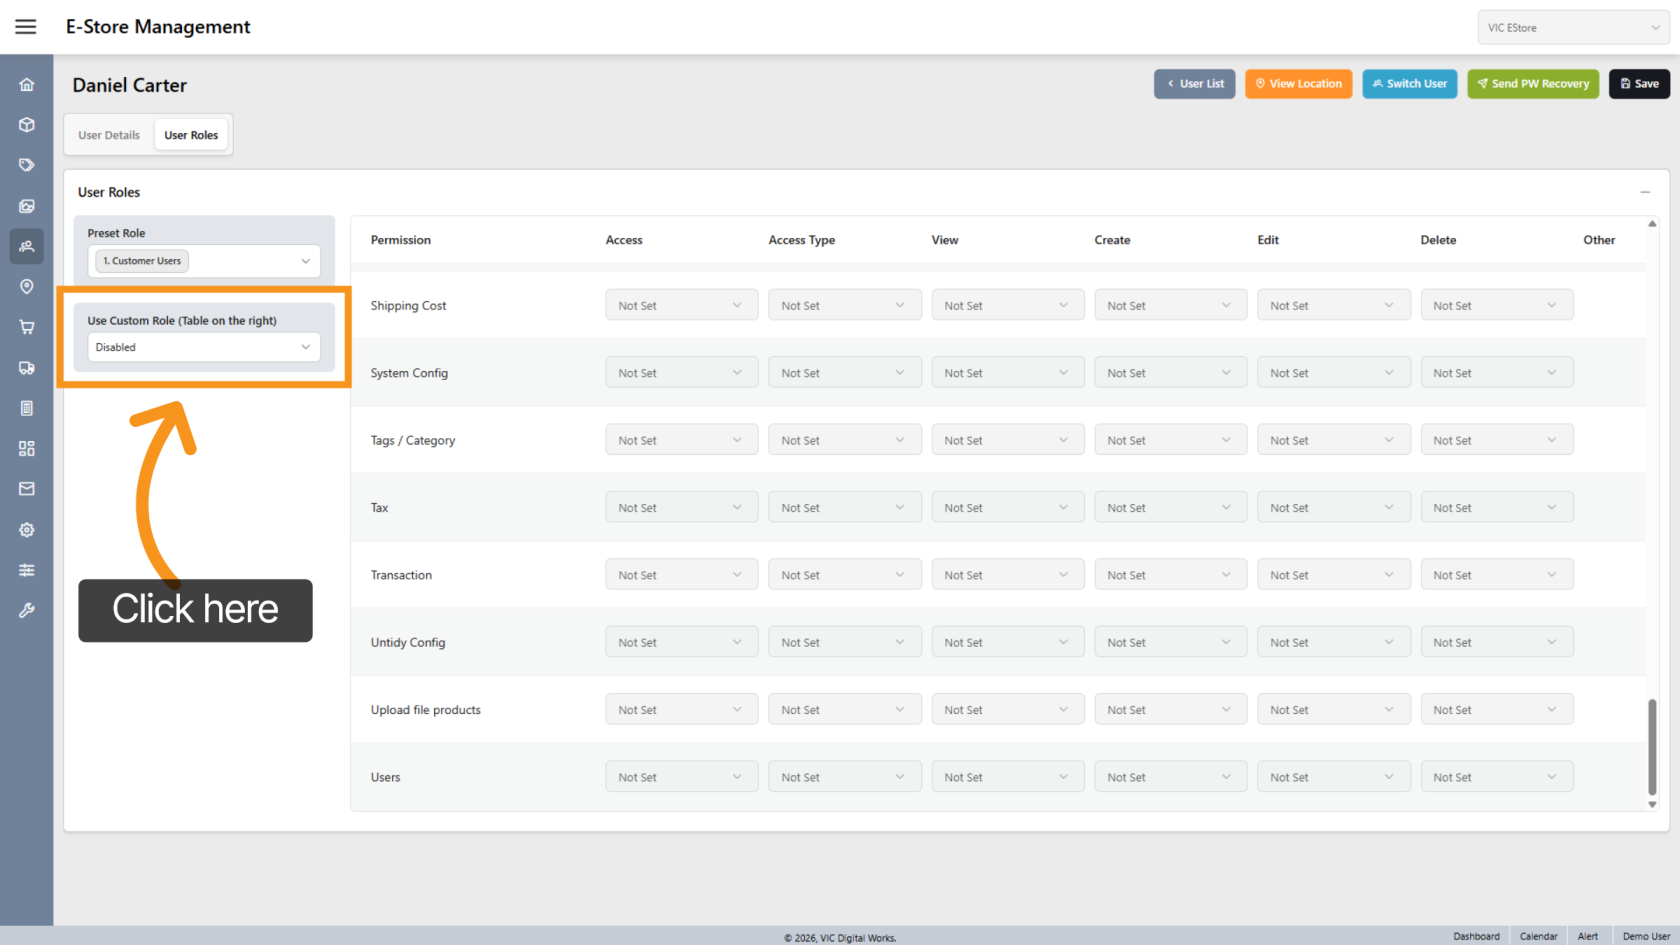The image size is (1680, 945).
Task: Open the shopping cart icon in sidebar
Action: tap(27, 327)
